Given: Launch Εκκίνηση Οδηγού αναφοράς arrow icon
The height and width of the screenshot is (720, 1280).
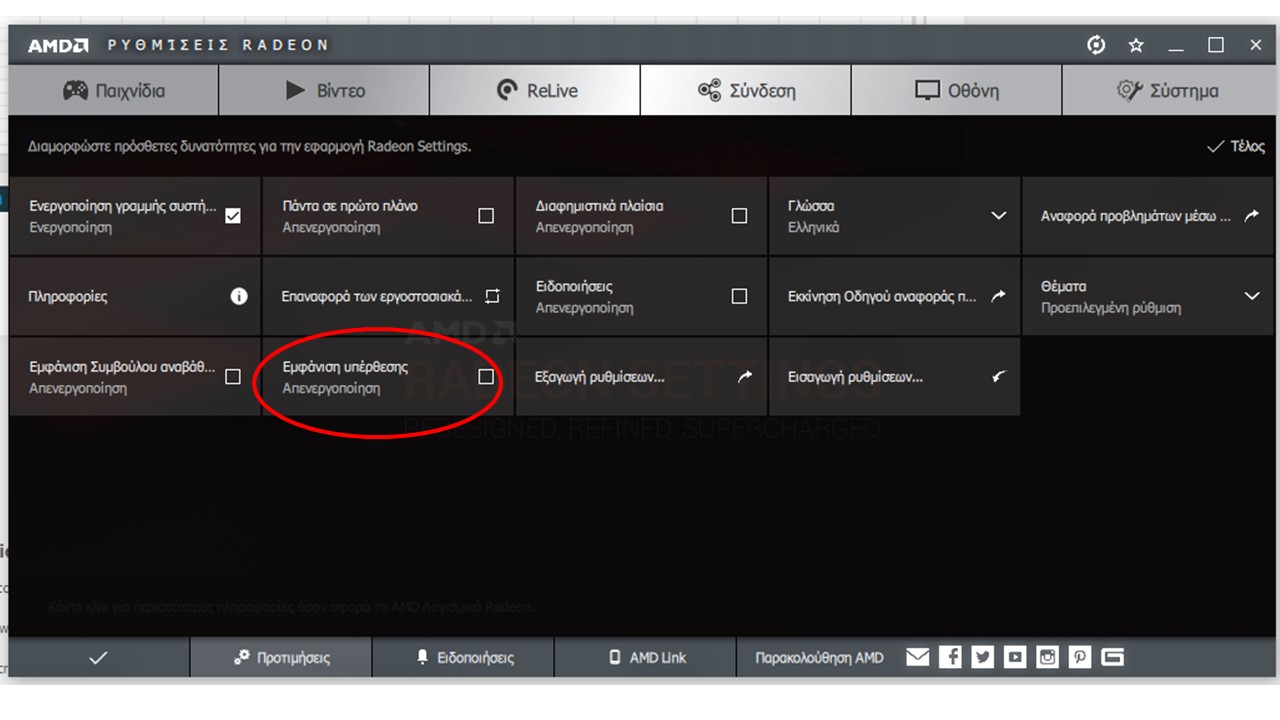Looking at the screenshot, I should [x=998, y=296].
